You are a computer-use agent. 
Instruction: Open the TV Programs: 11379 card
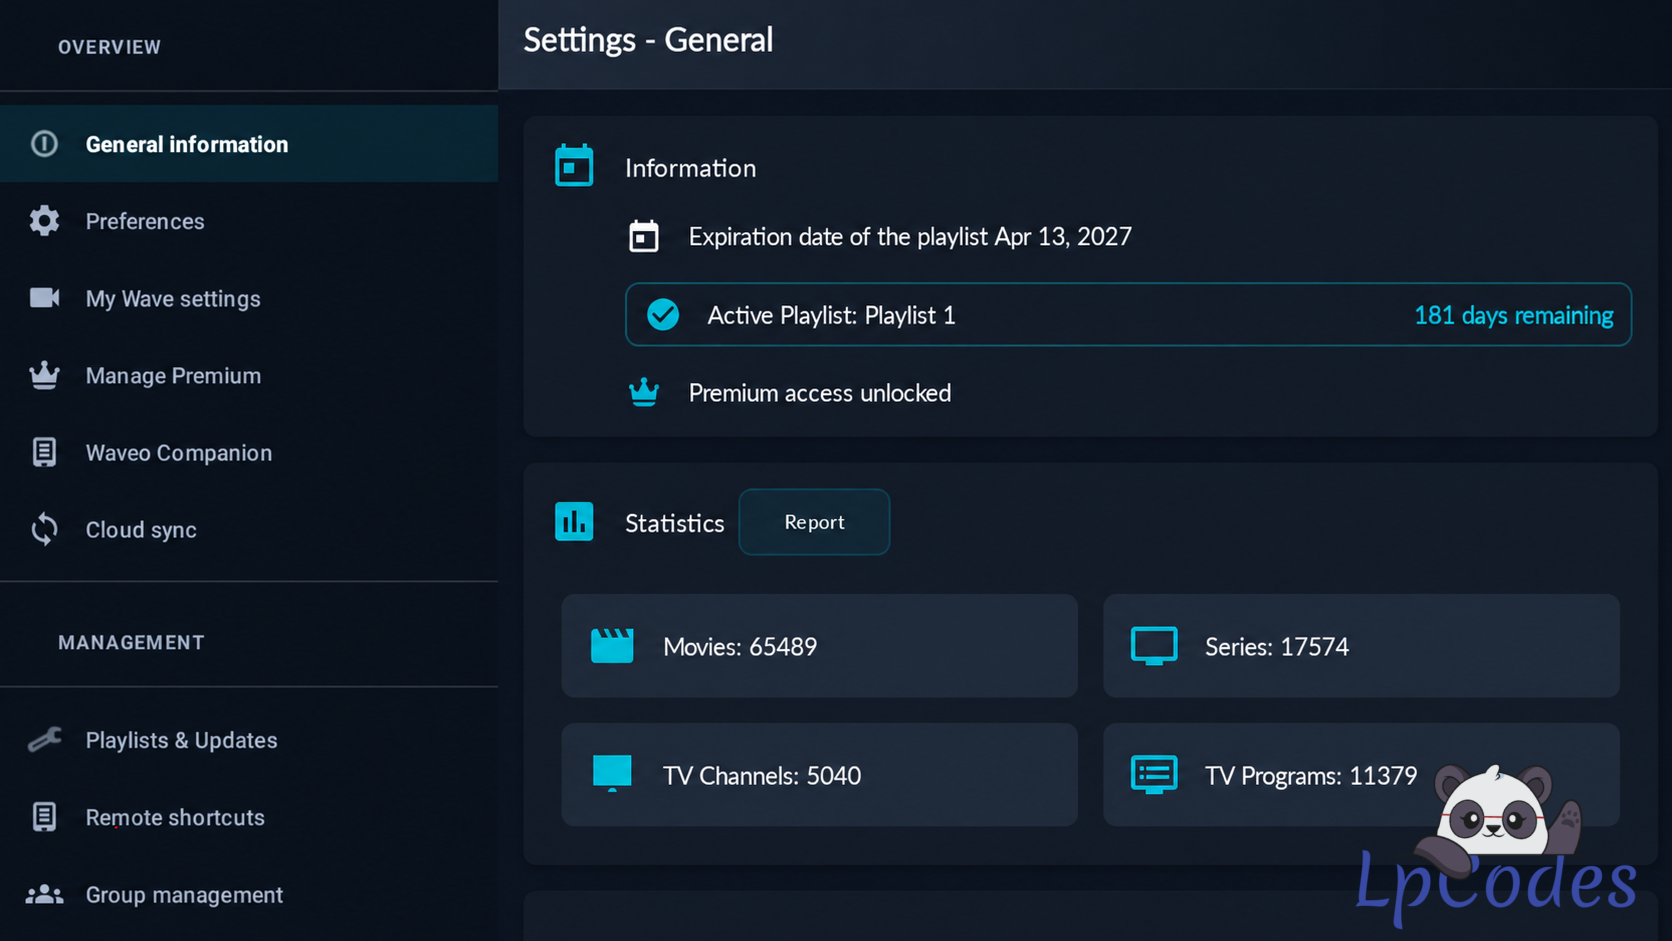tap(1361, 775)
